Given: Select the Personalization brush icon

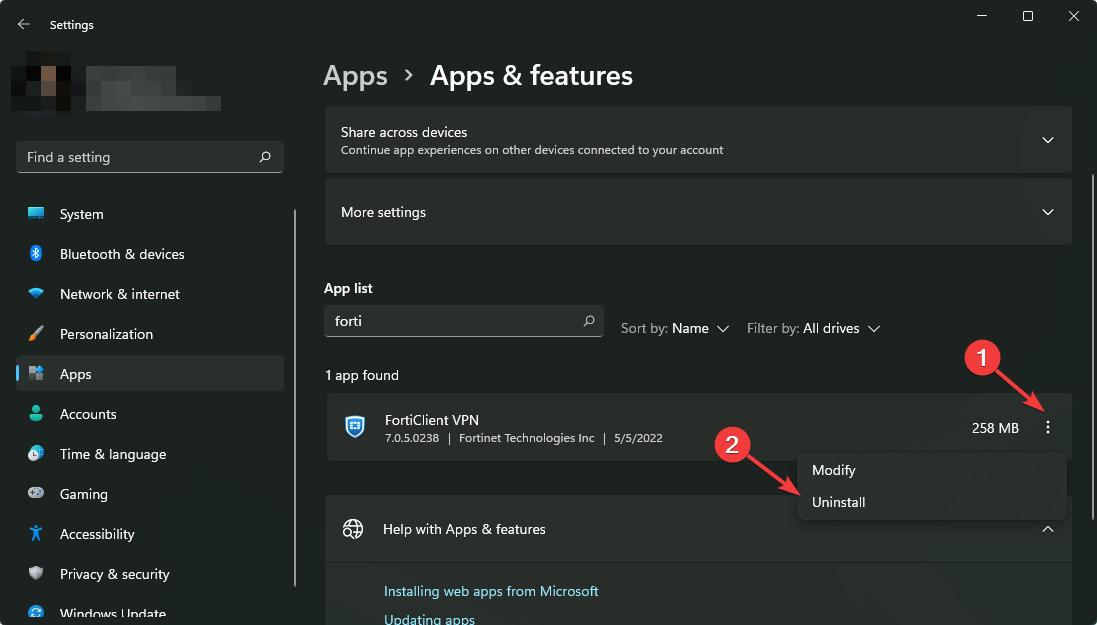Looking at the screenshot, I should tap(34, 333).
